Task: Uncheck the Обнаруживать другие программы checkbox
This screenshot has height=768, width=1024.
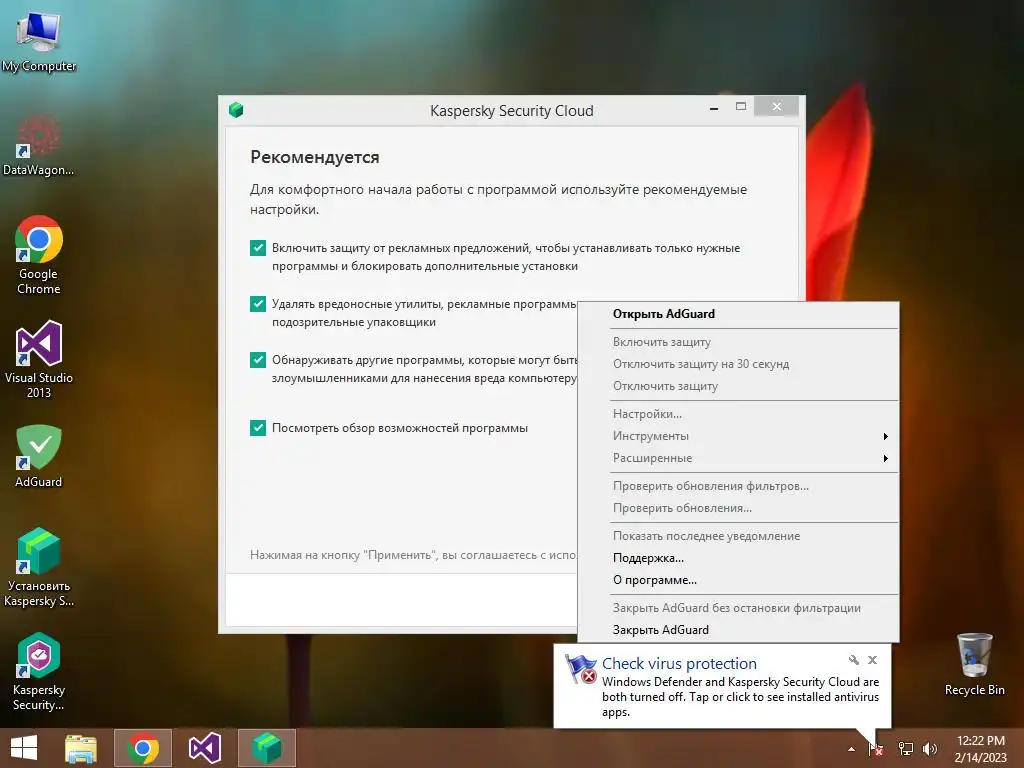Action: point(258,360)
